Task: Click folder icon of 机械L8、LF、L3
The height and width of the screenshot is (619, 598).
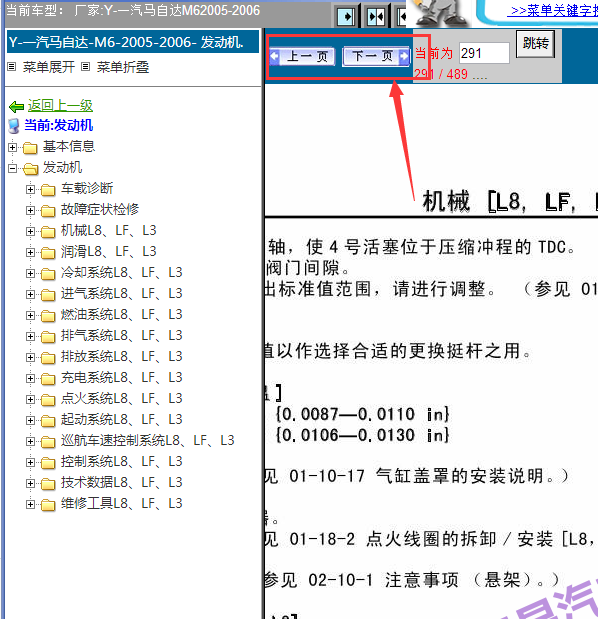Action: (48, 232)
